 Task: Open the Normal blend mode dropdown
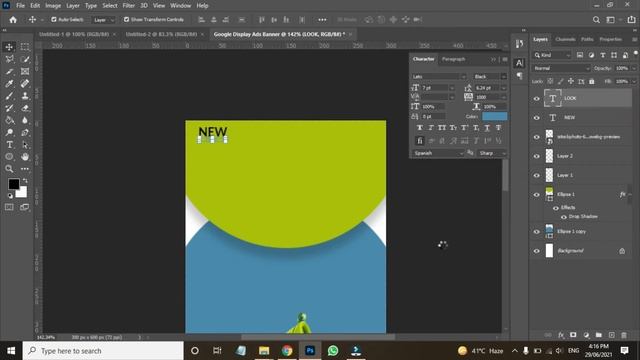[x=561, y=69]
